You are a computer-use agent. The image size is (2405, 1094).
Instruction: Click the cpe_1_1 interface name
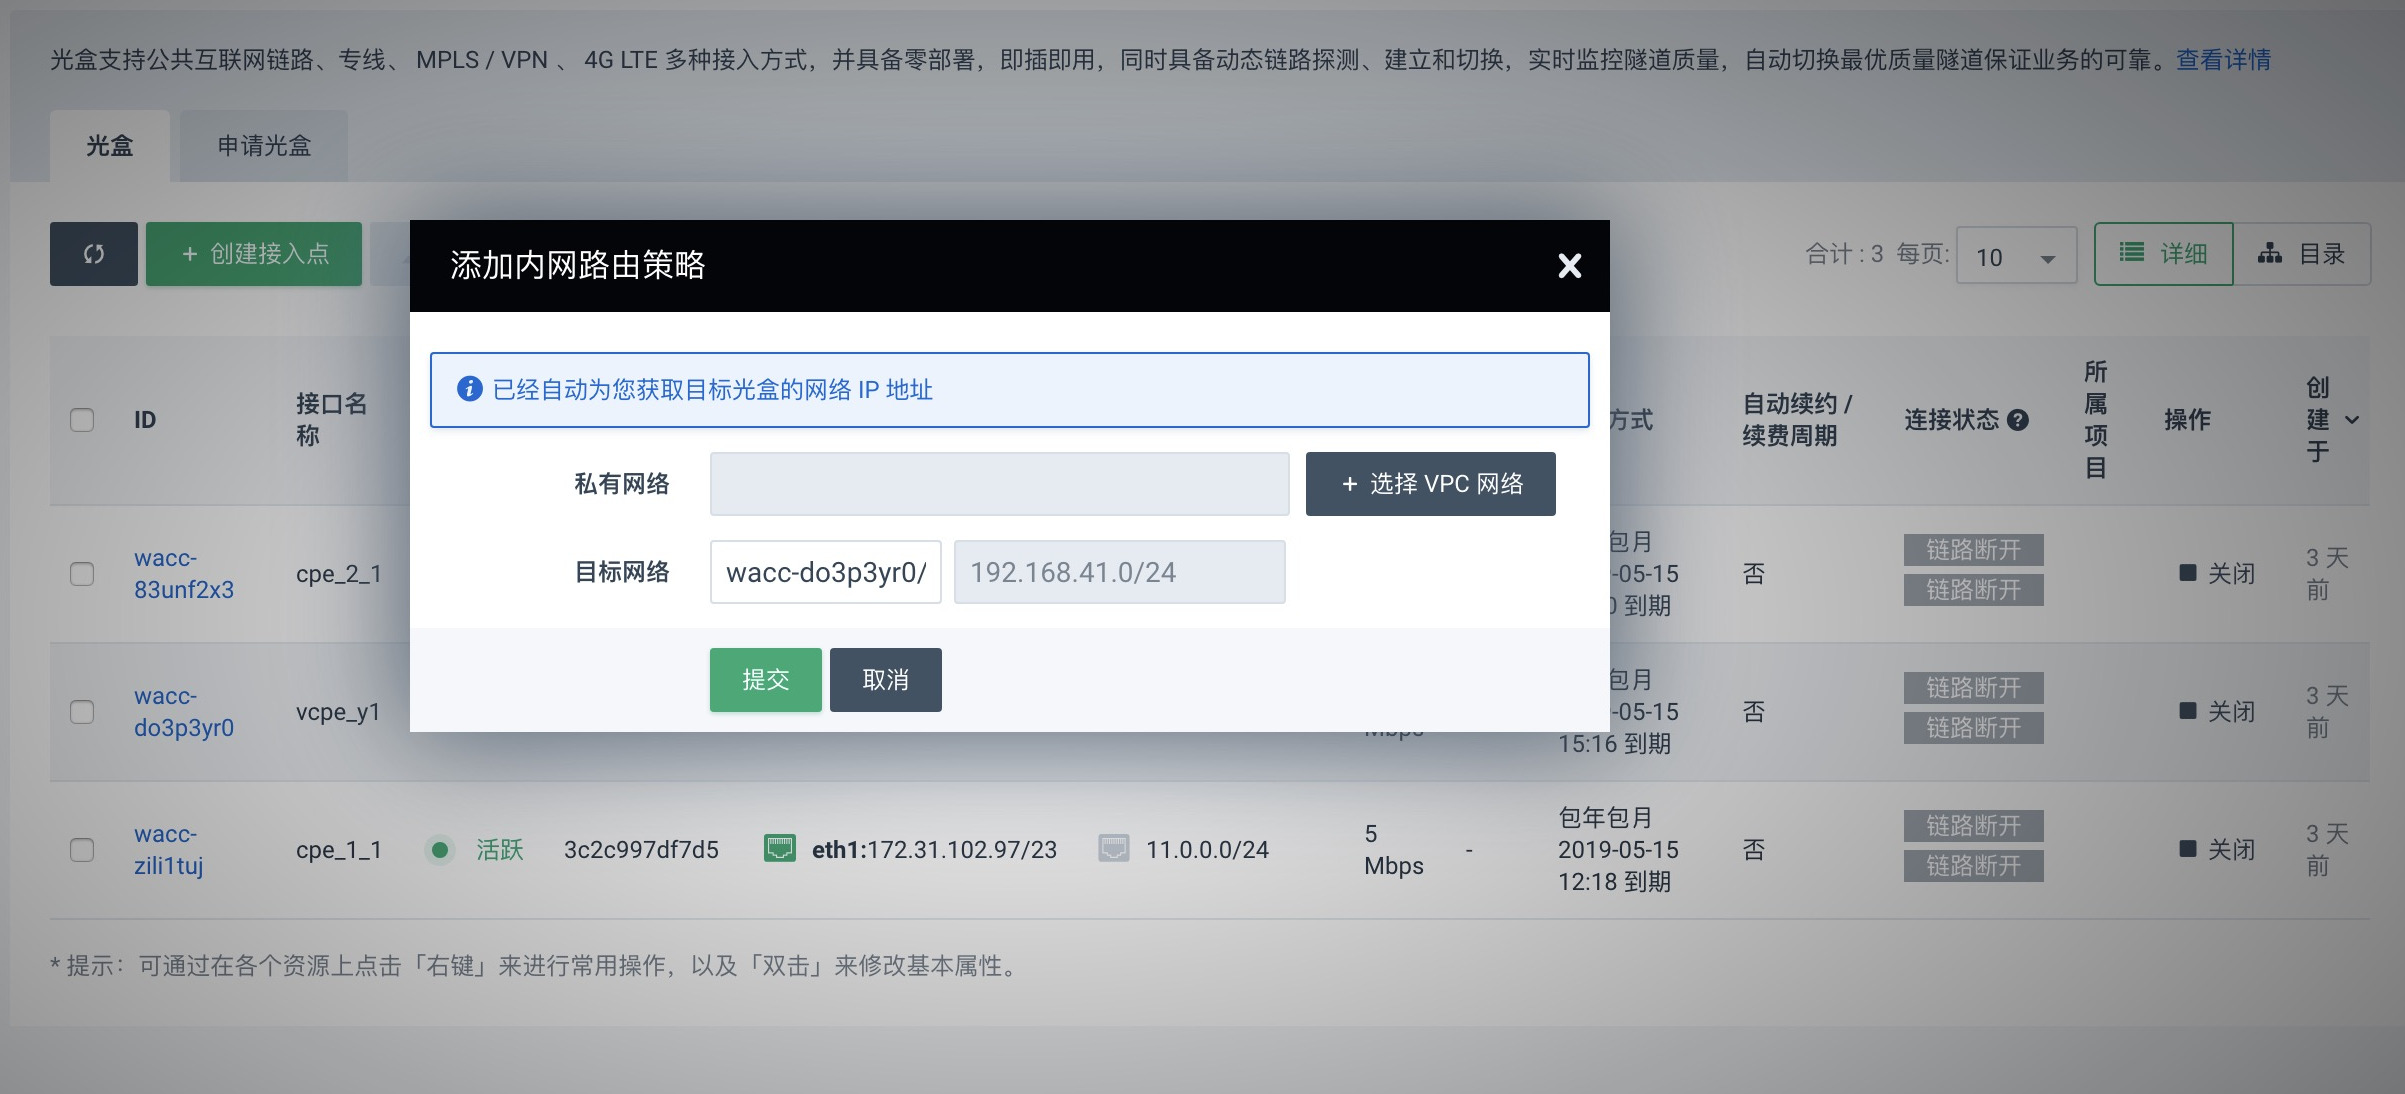pos(339,850)
